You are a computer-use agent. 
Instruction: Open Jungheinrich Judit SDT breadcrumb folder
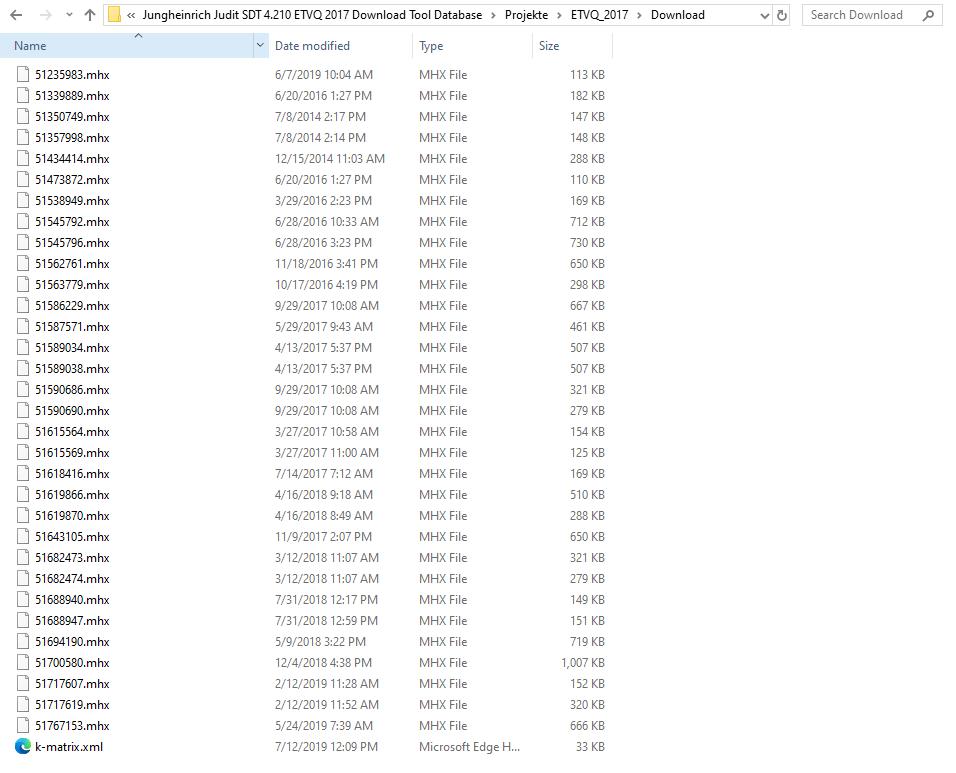pyautogui.click(x=312, y=15)
